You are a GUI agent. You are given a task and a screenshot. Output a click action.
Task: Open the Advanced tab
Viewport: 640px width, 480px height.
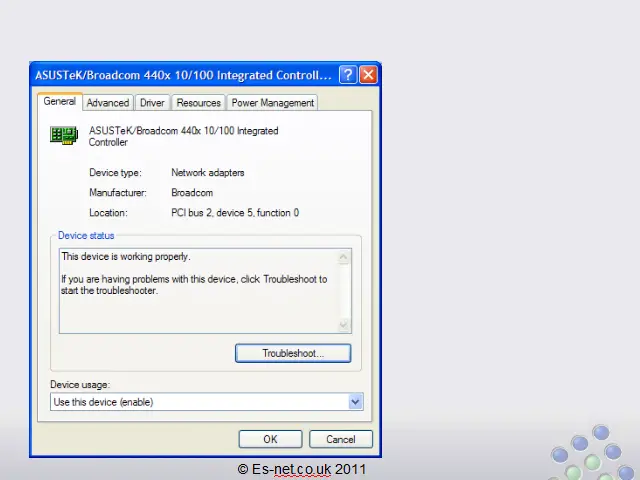(x=108, y=103)
